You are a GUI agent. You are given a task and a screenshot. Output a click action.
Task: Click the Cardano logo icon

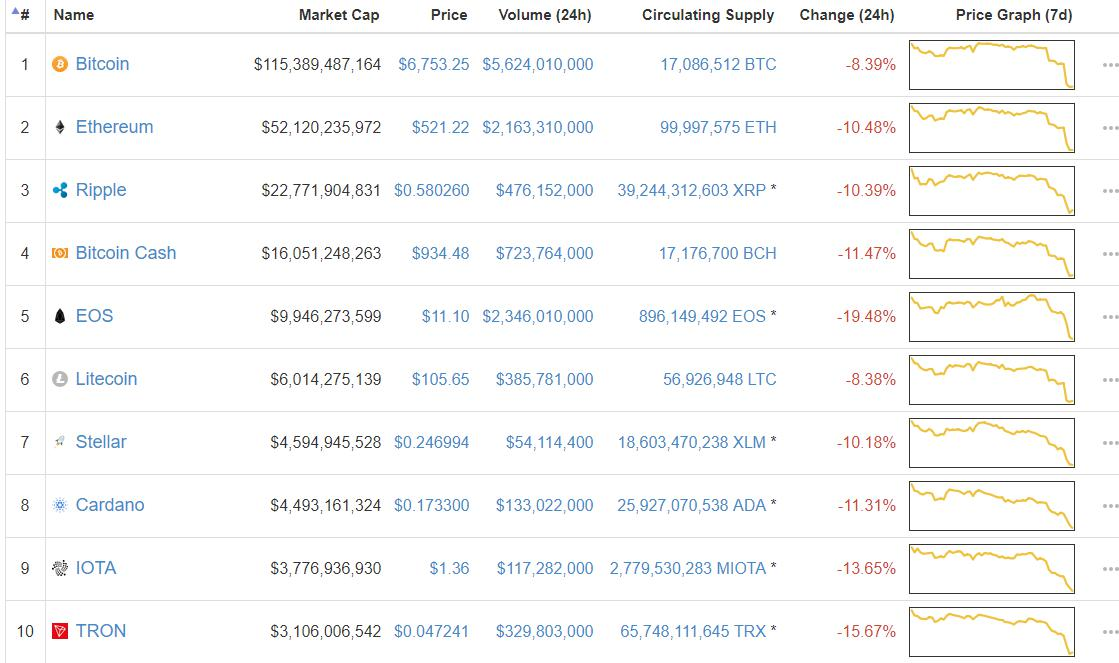60,505
